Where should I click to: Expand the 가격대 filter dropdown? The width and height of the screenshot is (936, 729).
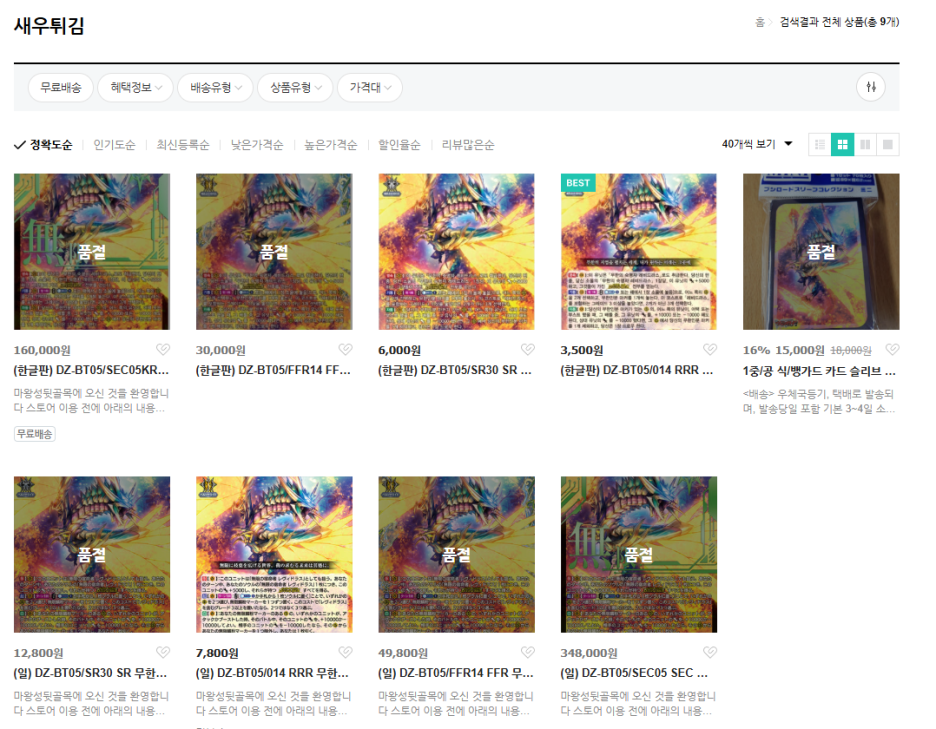point(370,87)
